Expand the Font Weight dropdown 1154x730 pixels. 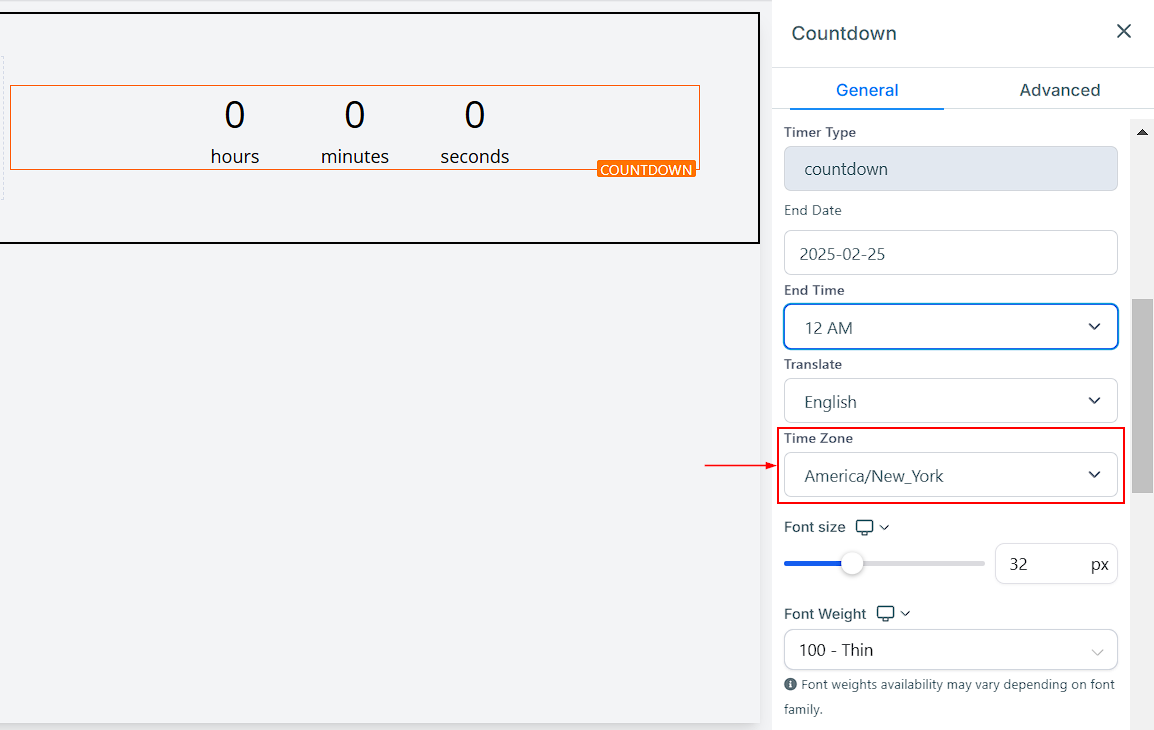(950, 650)
